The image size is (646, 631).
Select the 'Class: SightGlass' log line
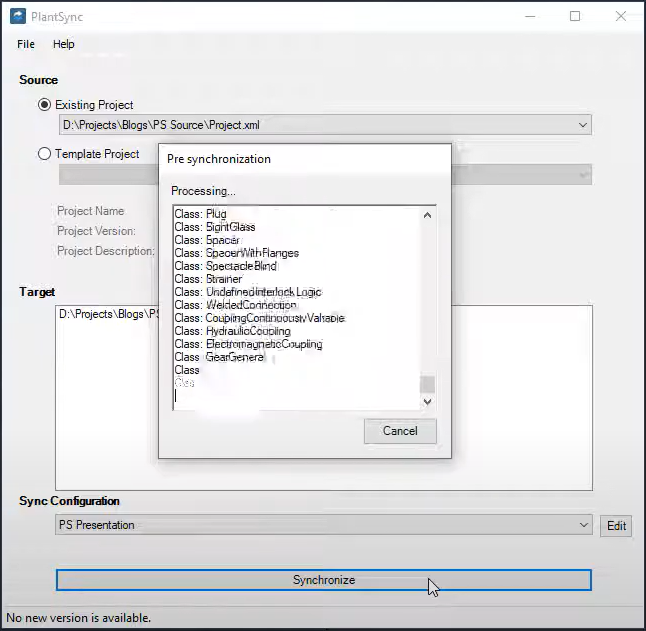pyautogui.click(x=215, y=227)
